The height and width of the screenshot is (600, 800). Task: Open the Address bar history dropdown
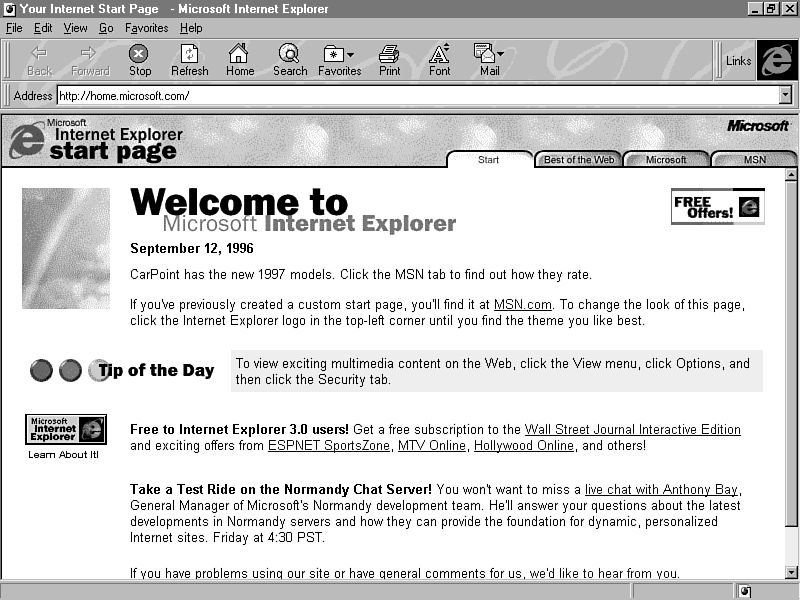[786, 95]
